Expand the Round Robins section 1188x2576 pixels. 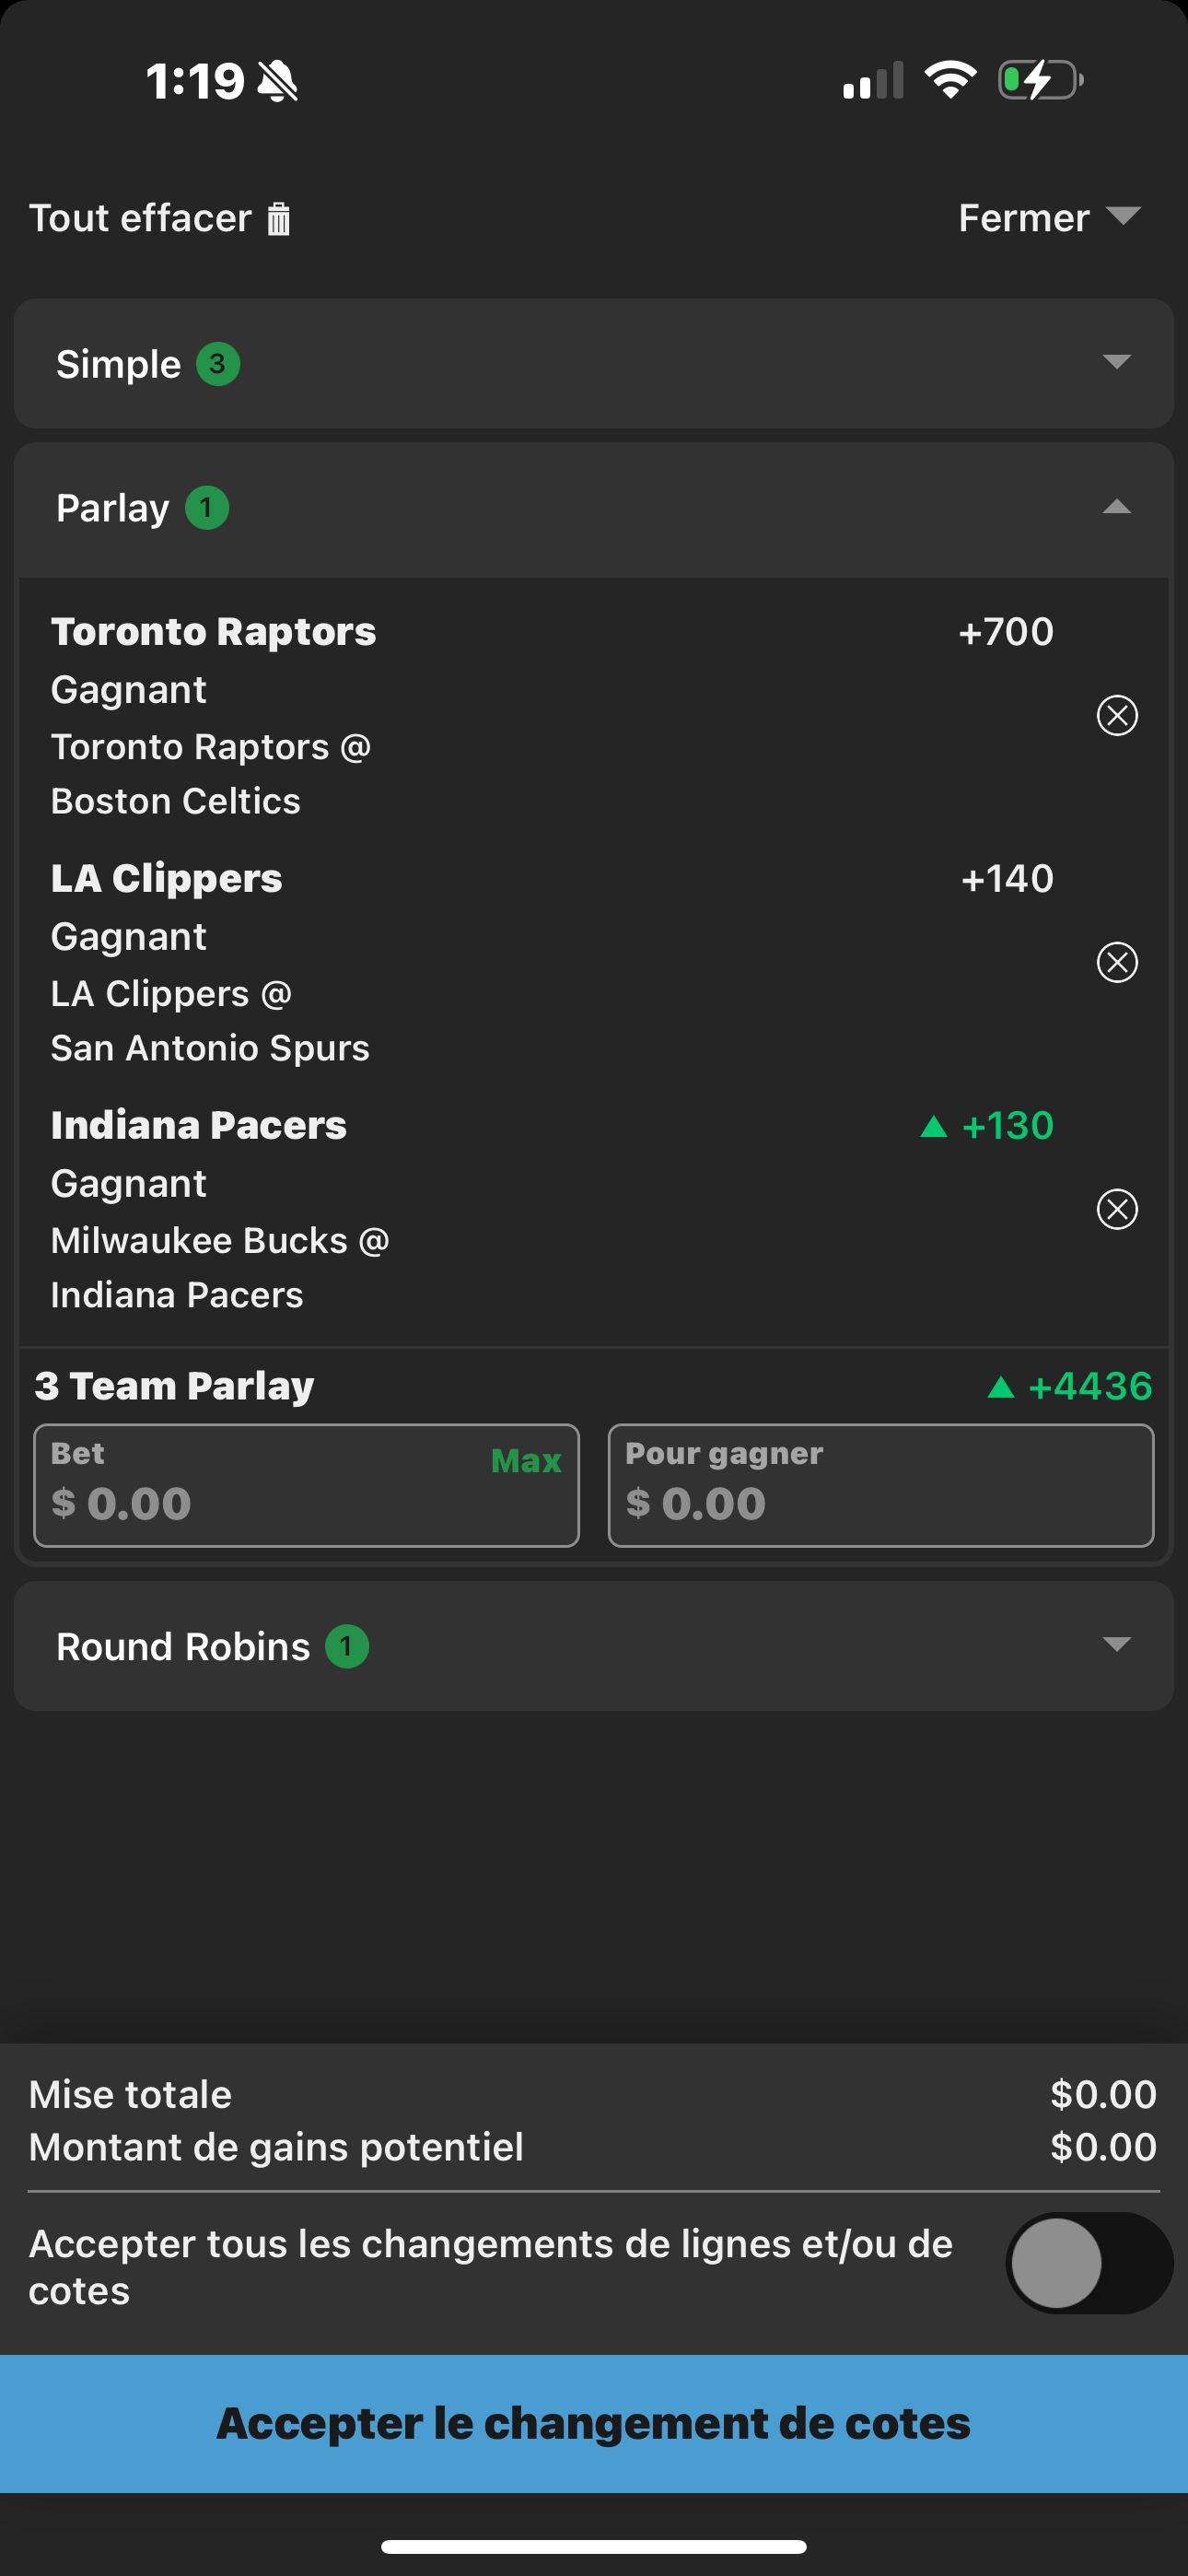1116,1645
